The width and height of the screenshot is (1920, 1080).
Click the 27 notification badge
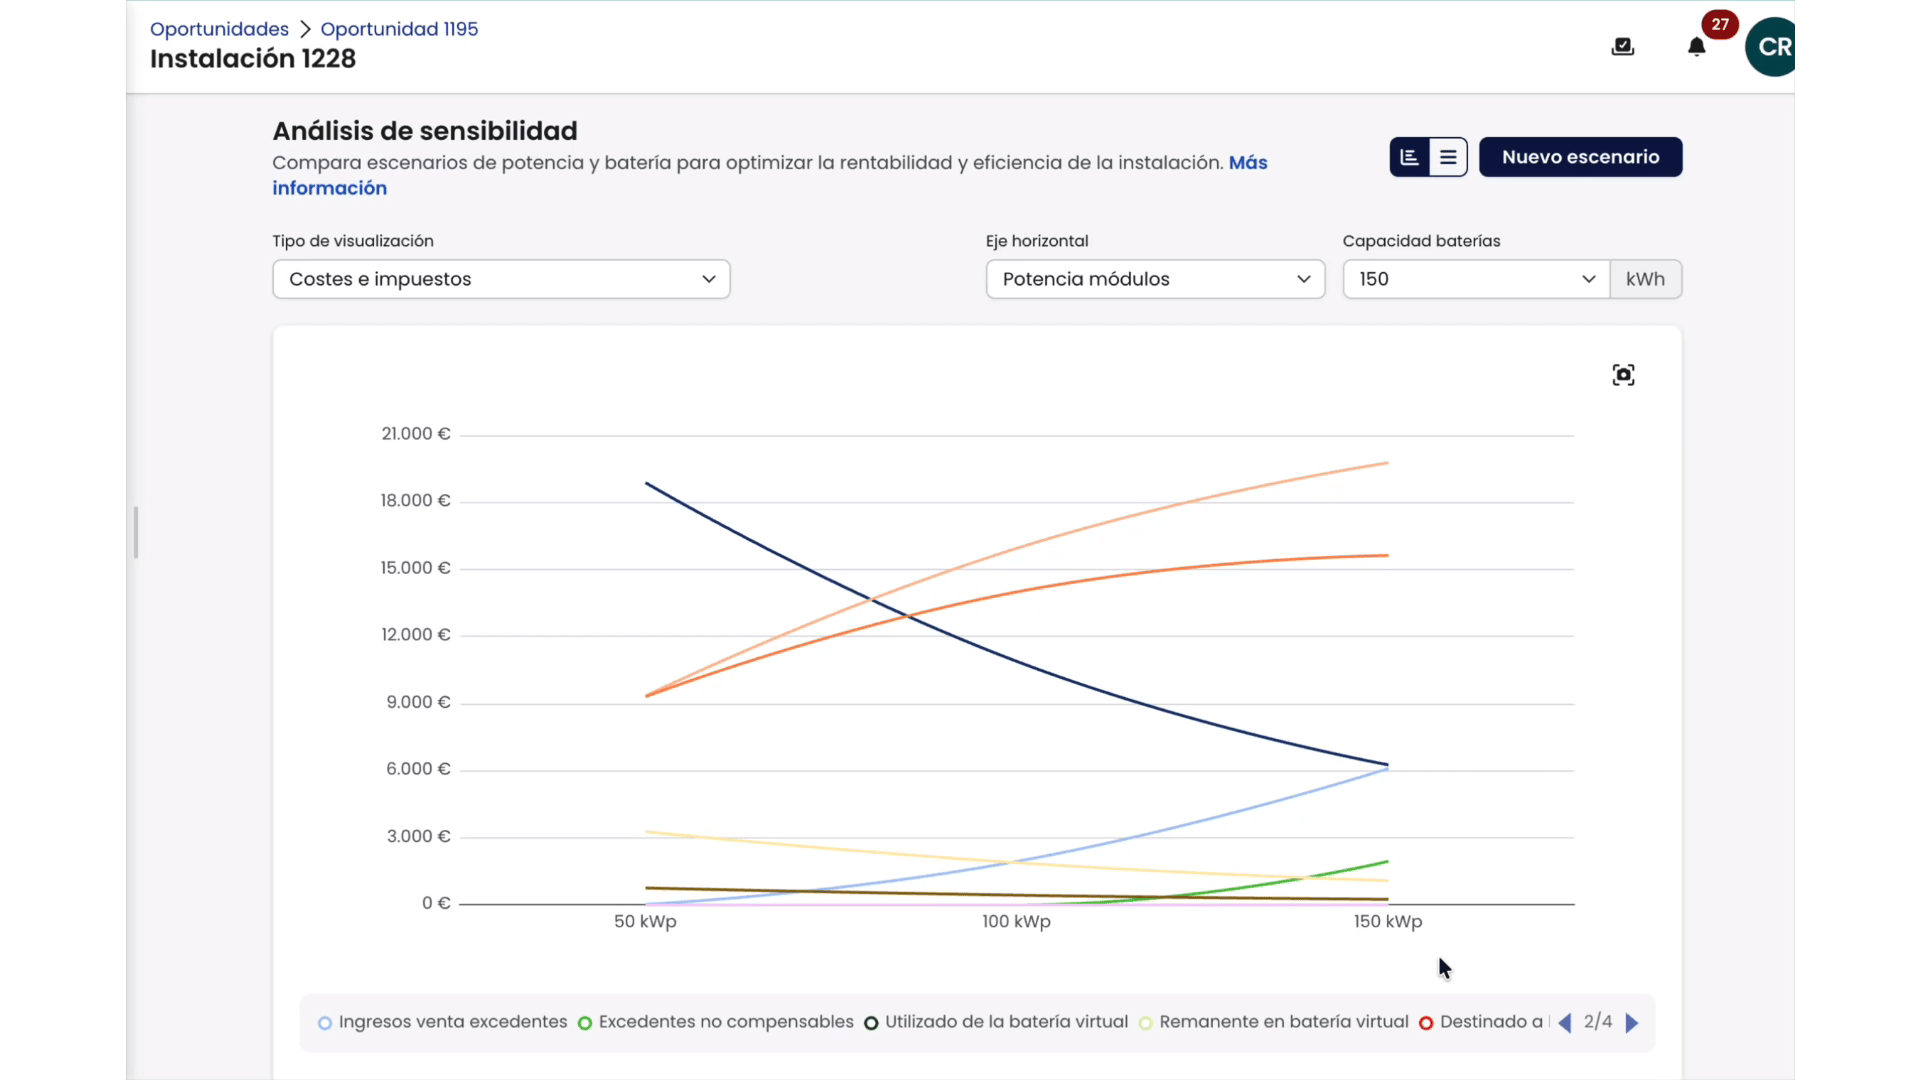click(1719, 24)
